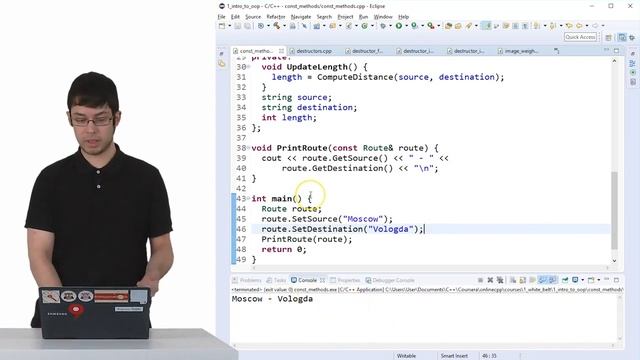Click the Remove Launch X icon in Console
Viewport: 640px width, 360px height.
click(490, 280)
